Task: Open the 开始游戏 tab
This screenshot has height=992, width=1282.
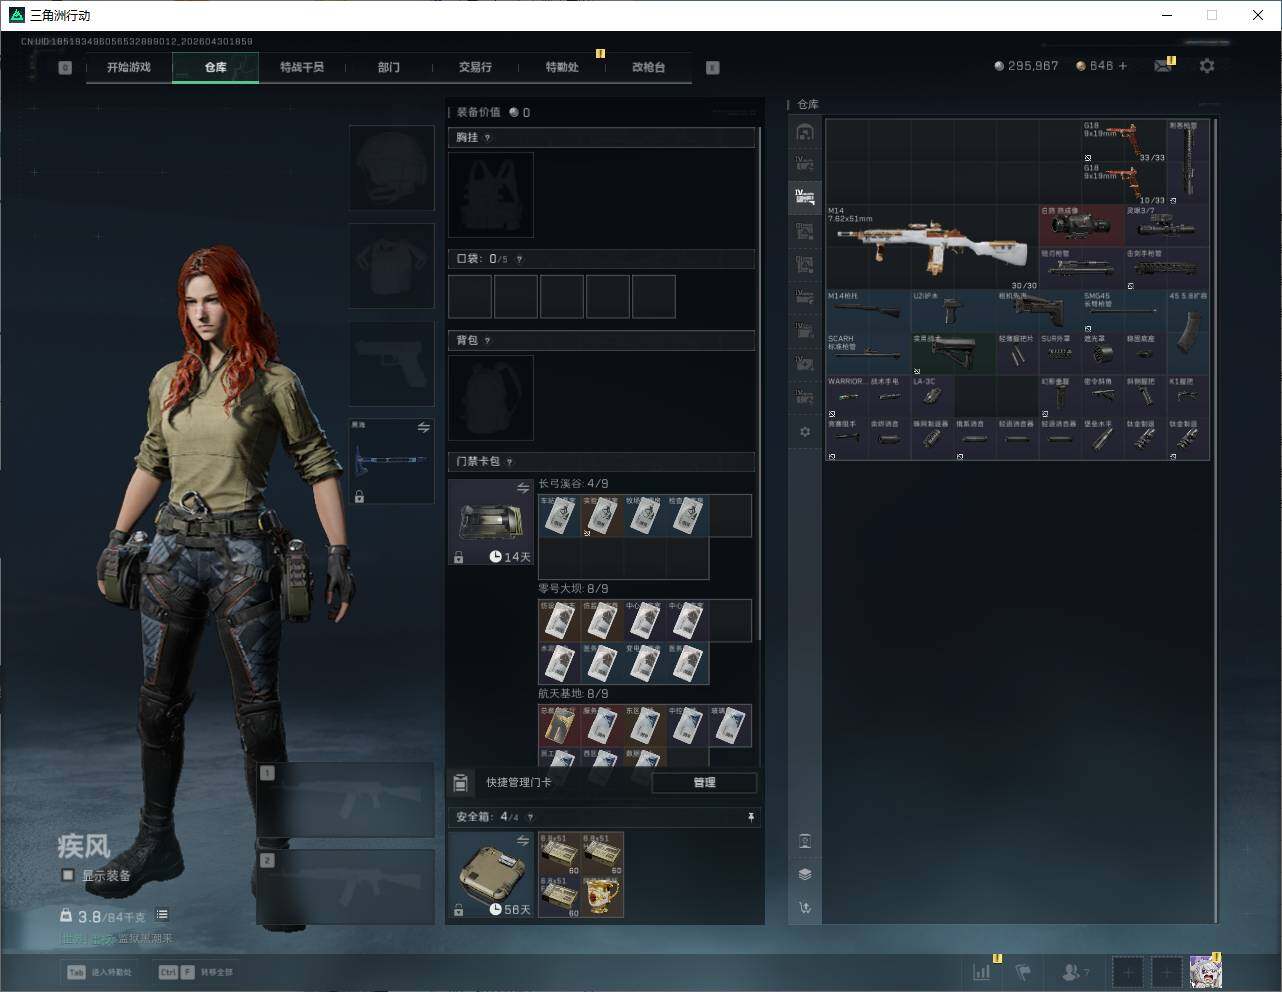Action: pos(129,67)
